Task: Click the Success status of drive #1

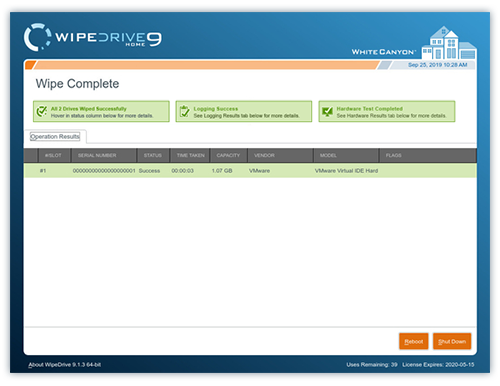Action: point(149,171)
